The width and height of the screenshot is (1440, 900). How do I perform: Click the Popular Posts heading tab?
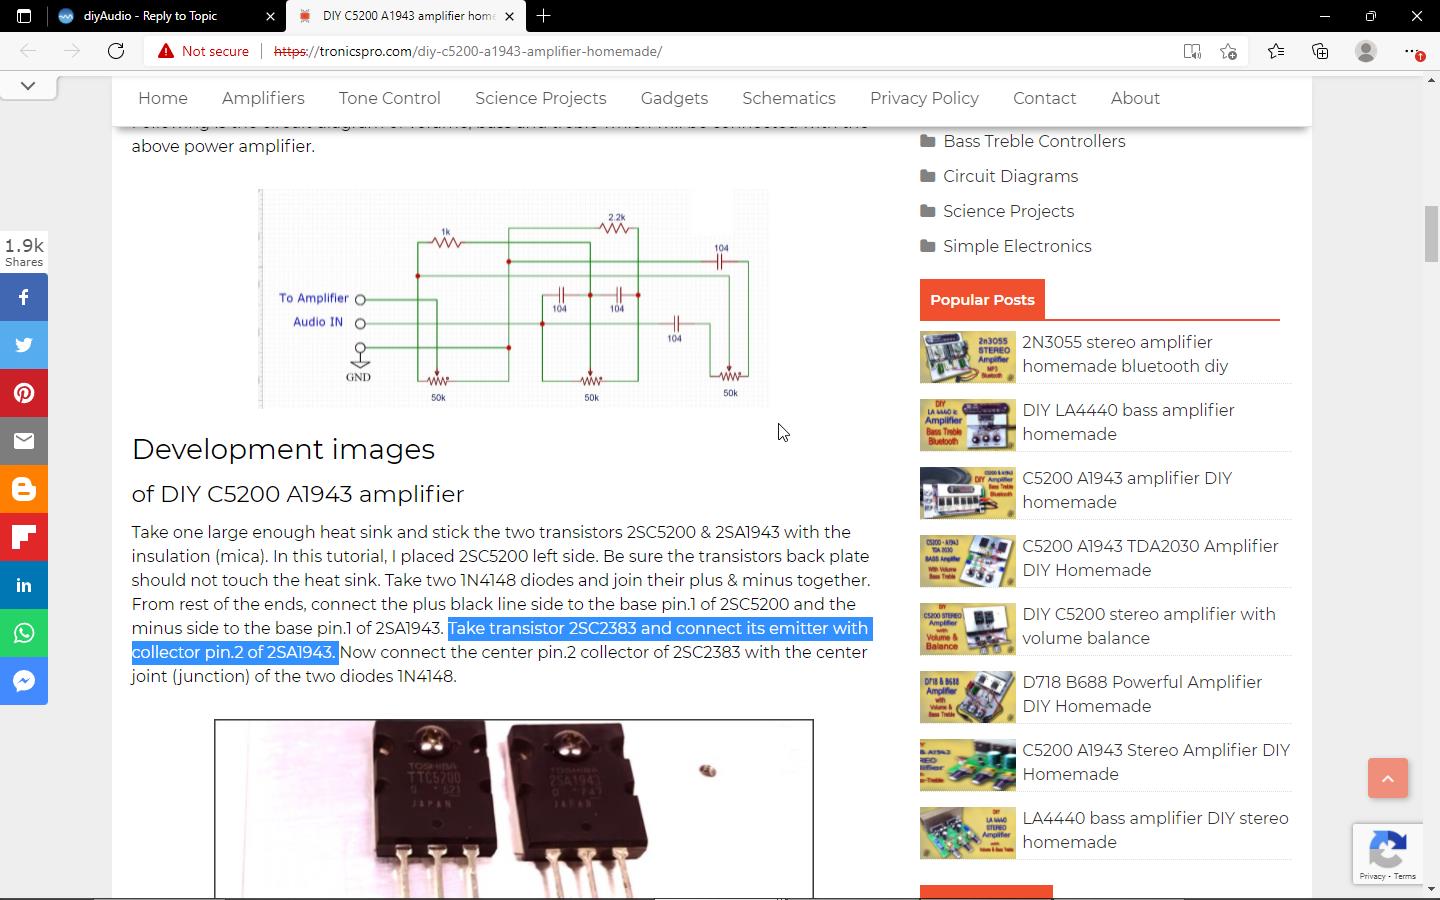coord(982,299)
